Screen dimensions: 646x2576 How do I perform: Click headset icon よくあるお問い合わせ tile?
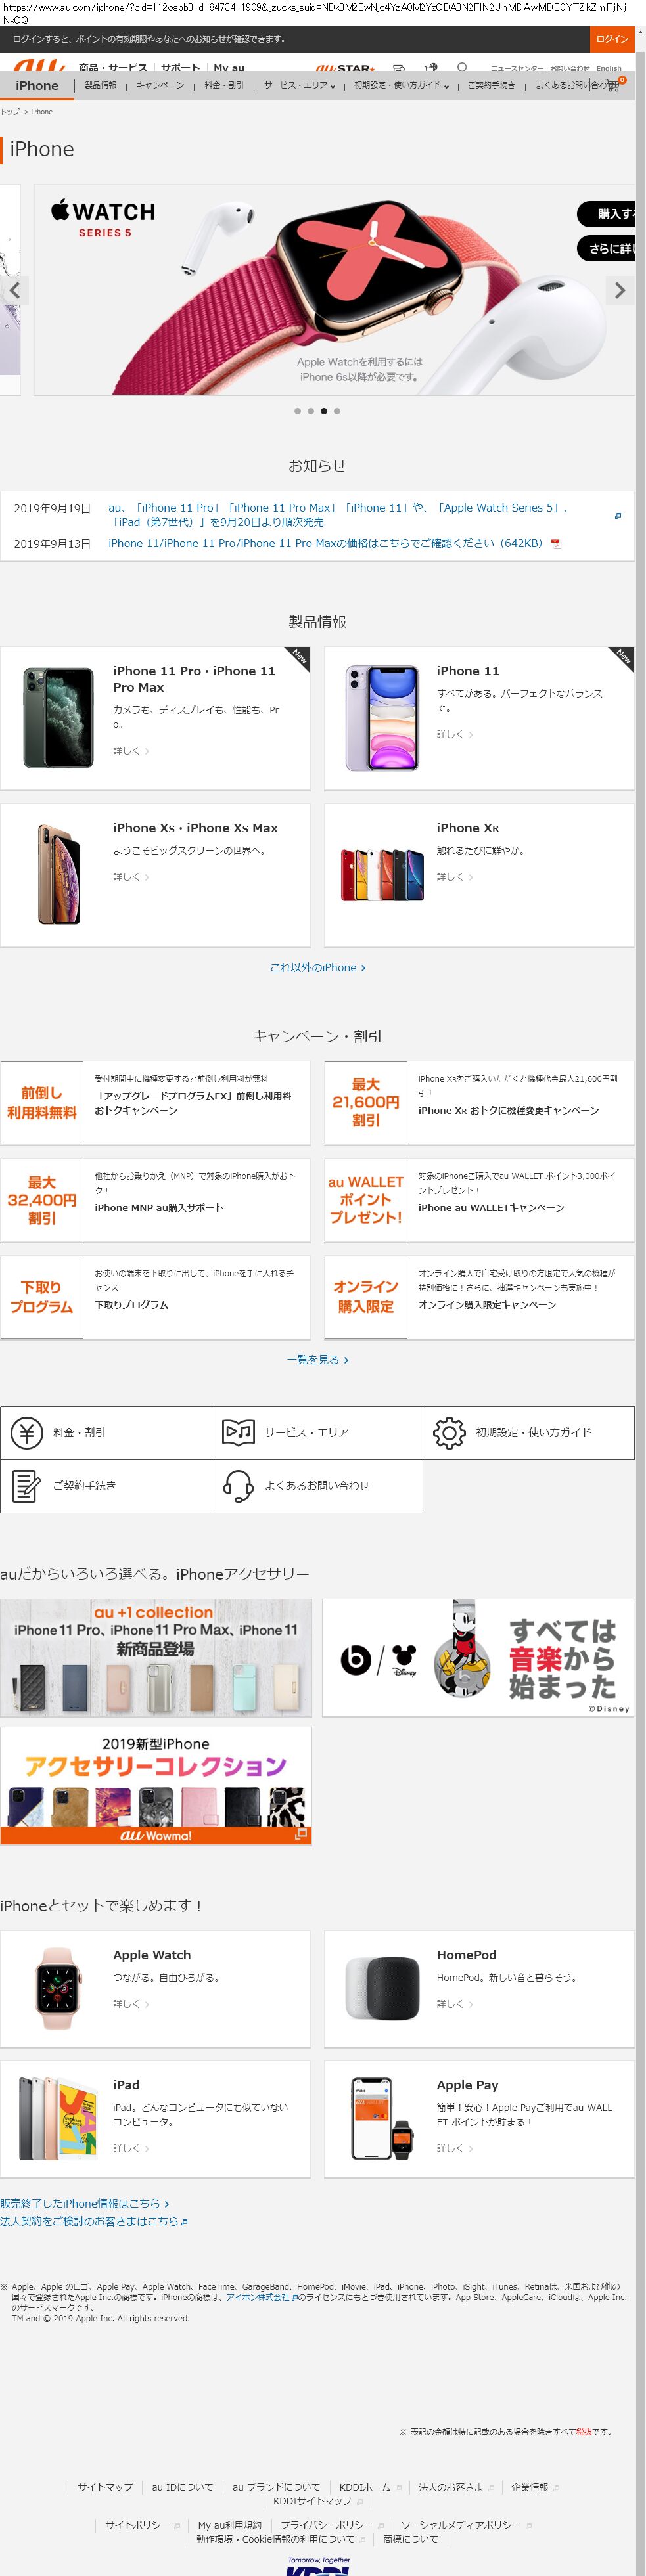point(317,1486)
